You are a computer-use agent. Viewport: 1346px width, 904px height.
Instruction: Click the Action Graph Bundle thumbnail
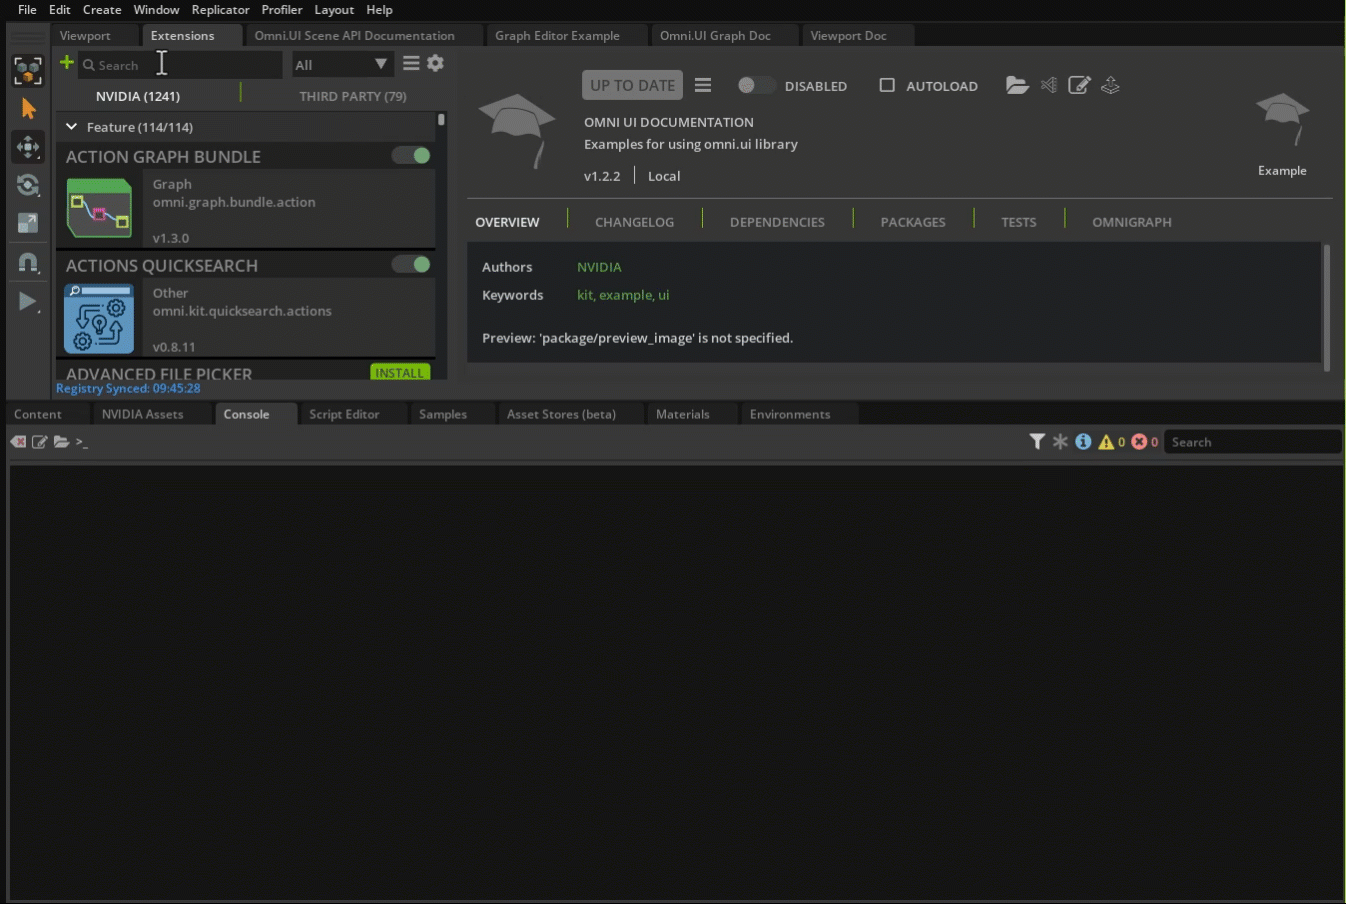point(99,208)
